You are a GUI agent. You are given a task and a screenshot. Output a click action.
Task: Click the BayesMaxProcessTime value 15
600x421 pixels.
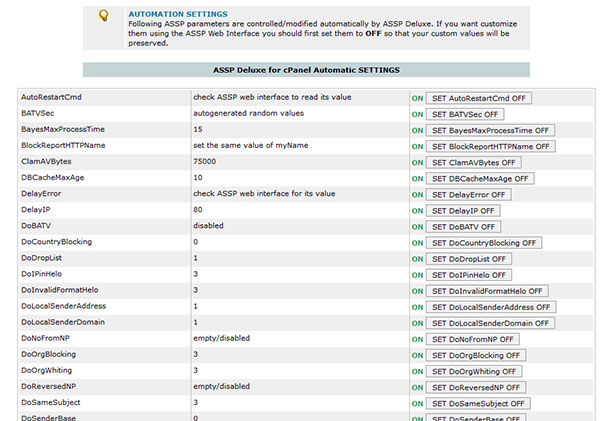click(x=197, y=129)
